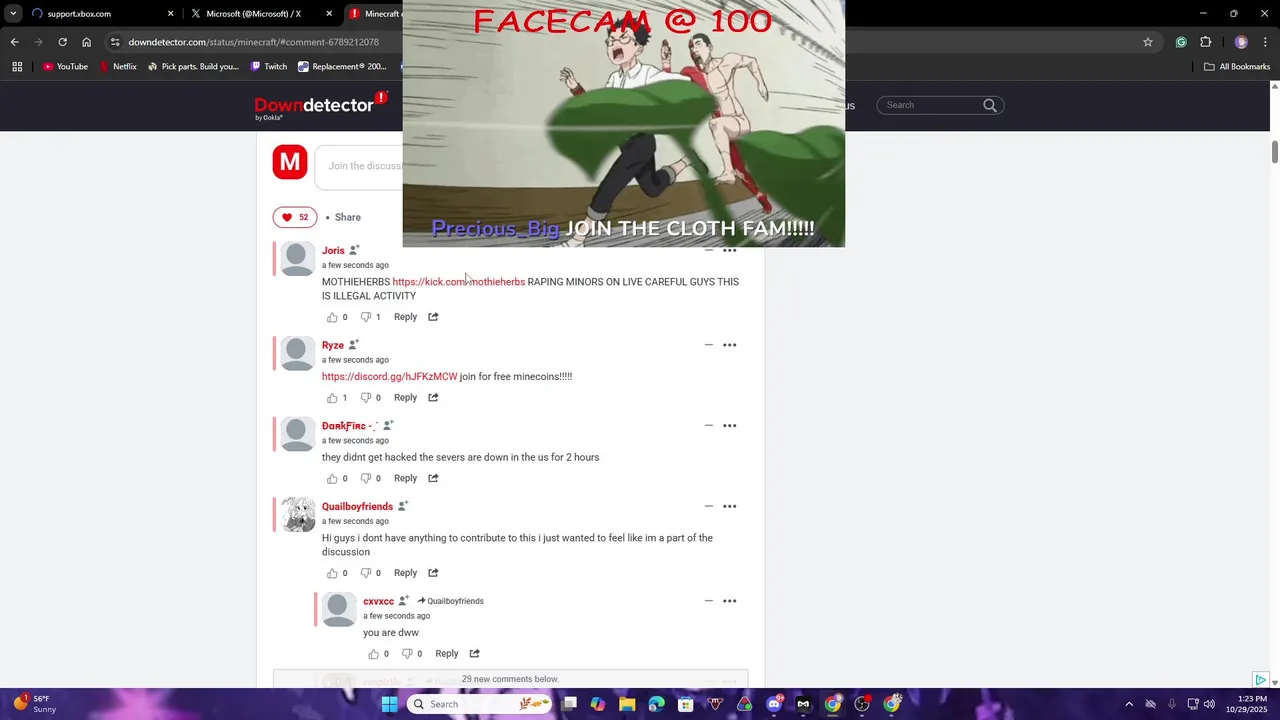Open the three-dot menu on Ryze's comment
Viewport: 1280px width, 720px height.
730,345
